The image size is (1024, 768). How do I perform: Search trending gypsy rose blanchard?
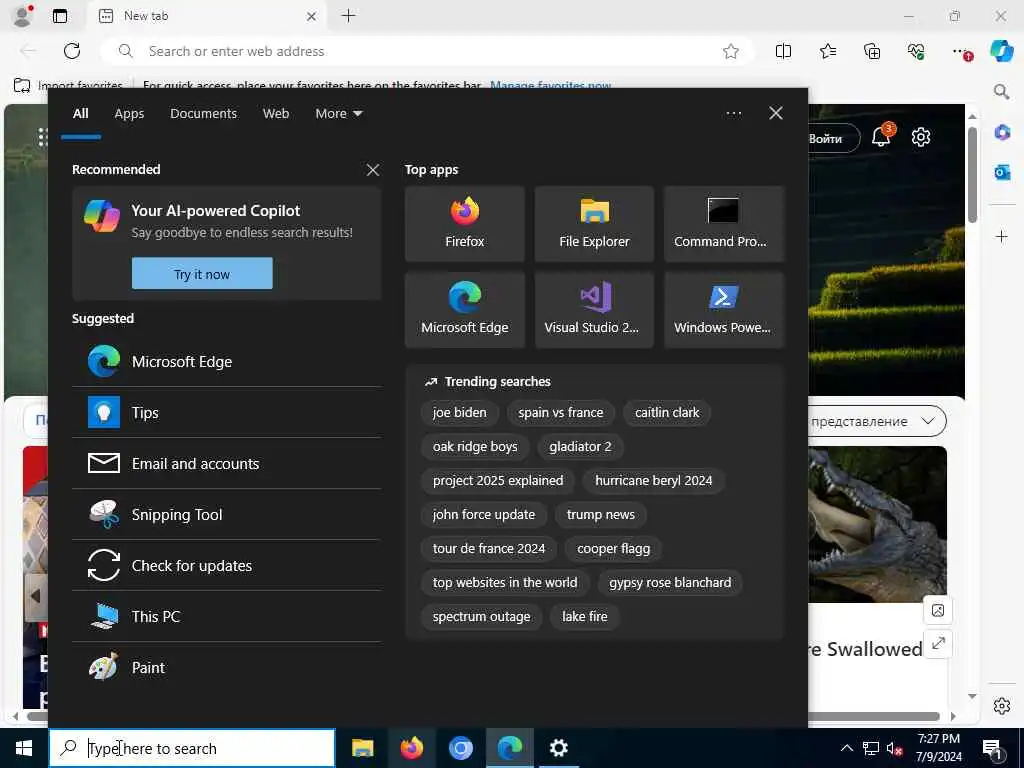pos(670,583)
